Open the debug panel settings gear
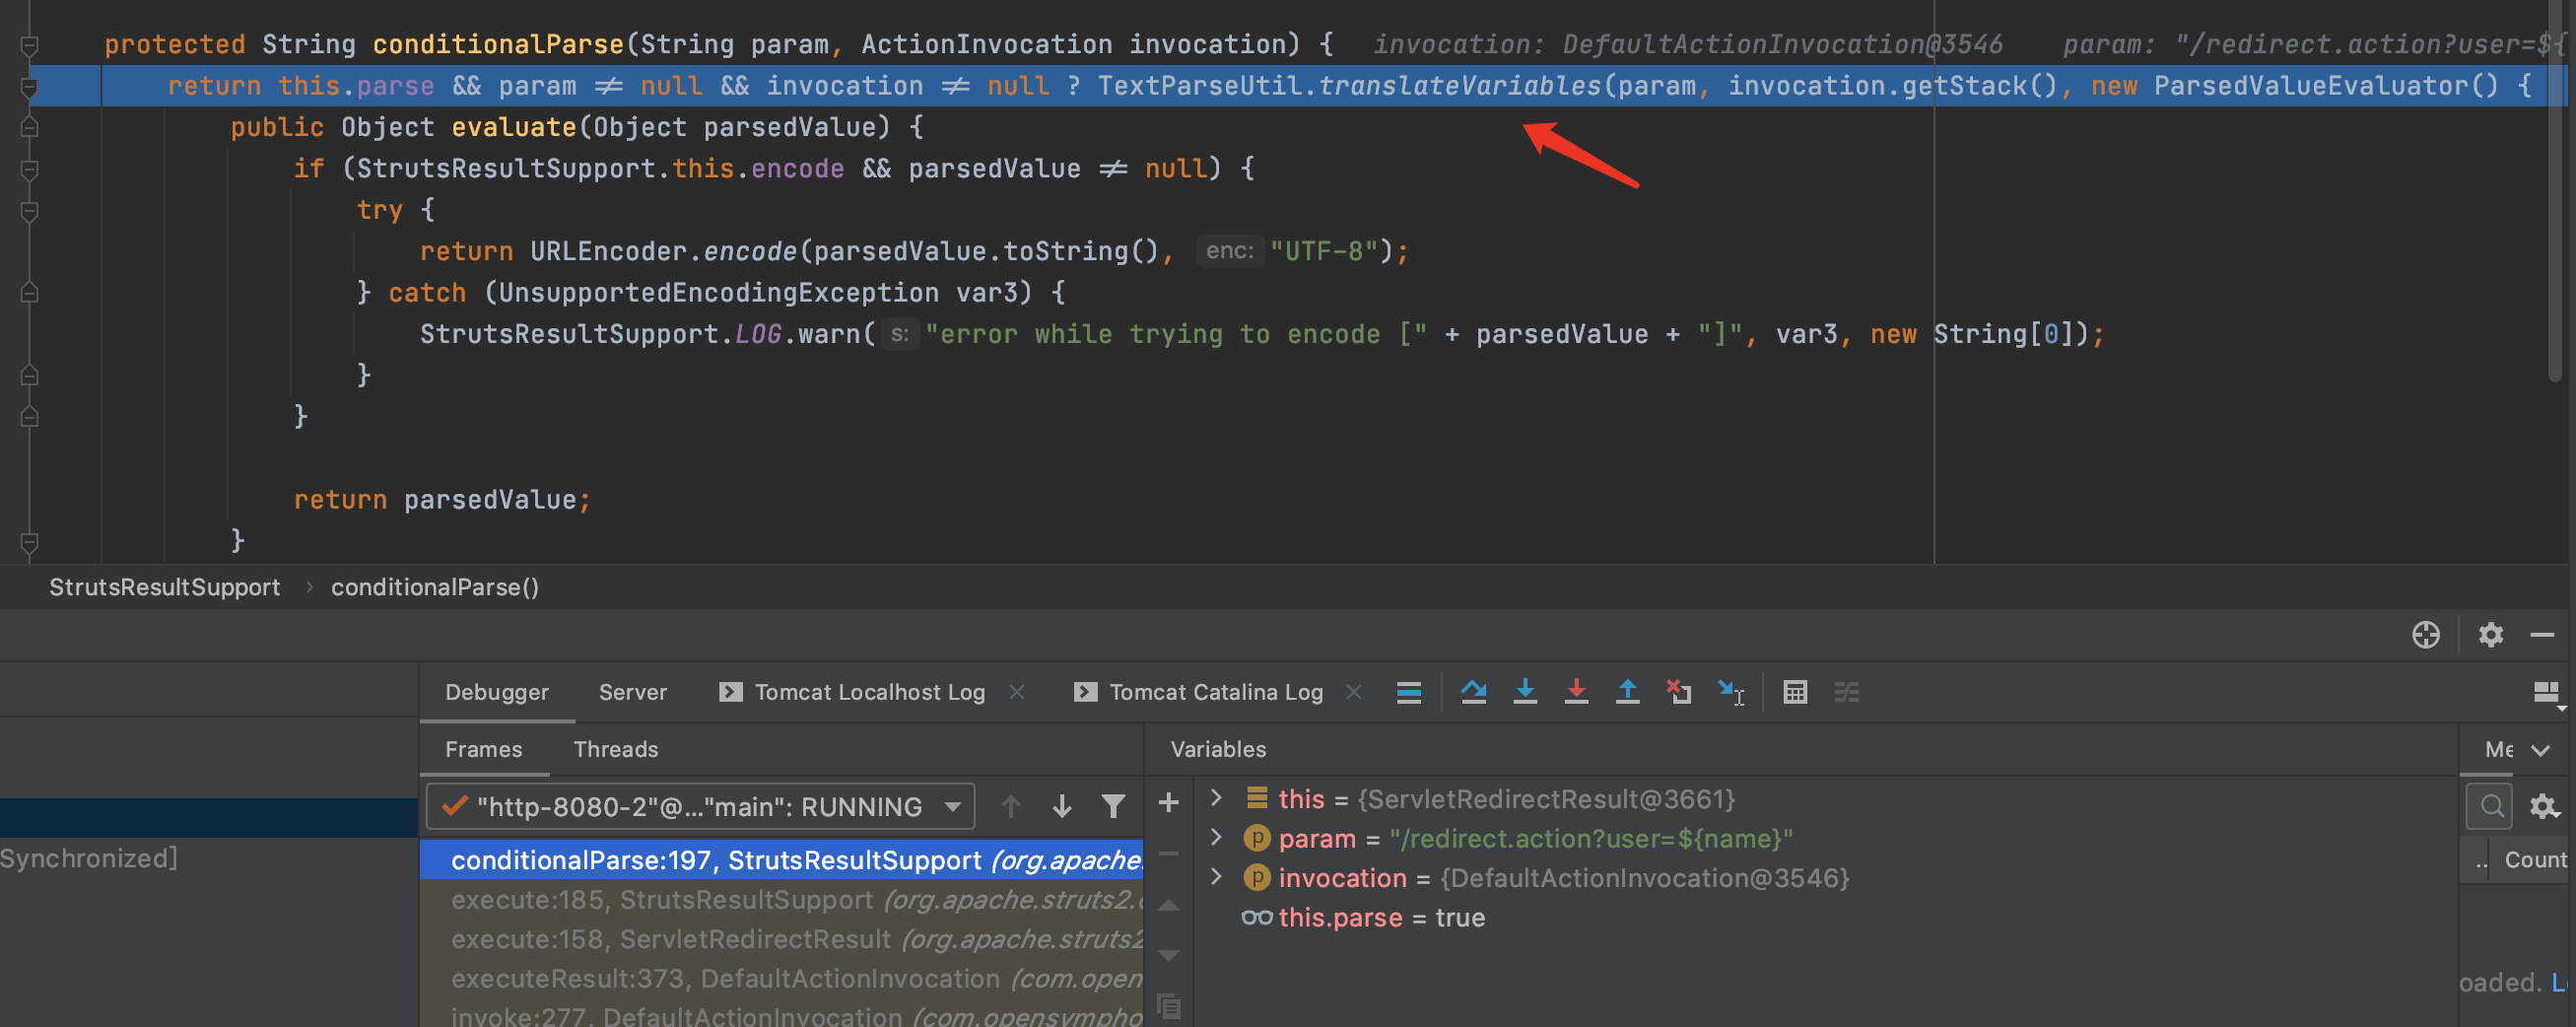Screen dimensions: 2576x1027 click(2490, 635)
